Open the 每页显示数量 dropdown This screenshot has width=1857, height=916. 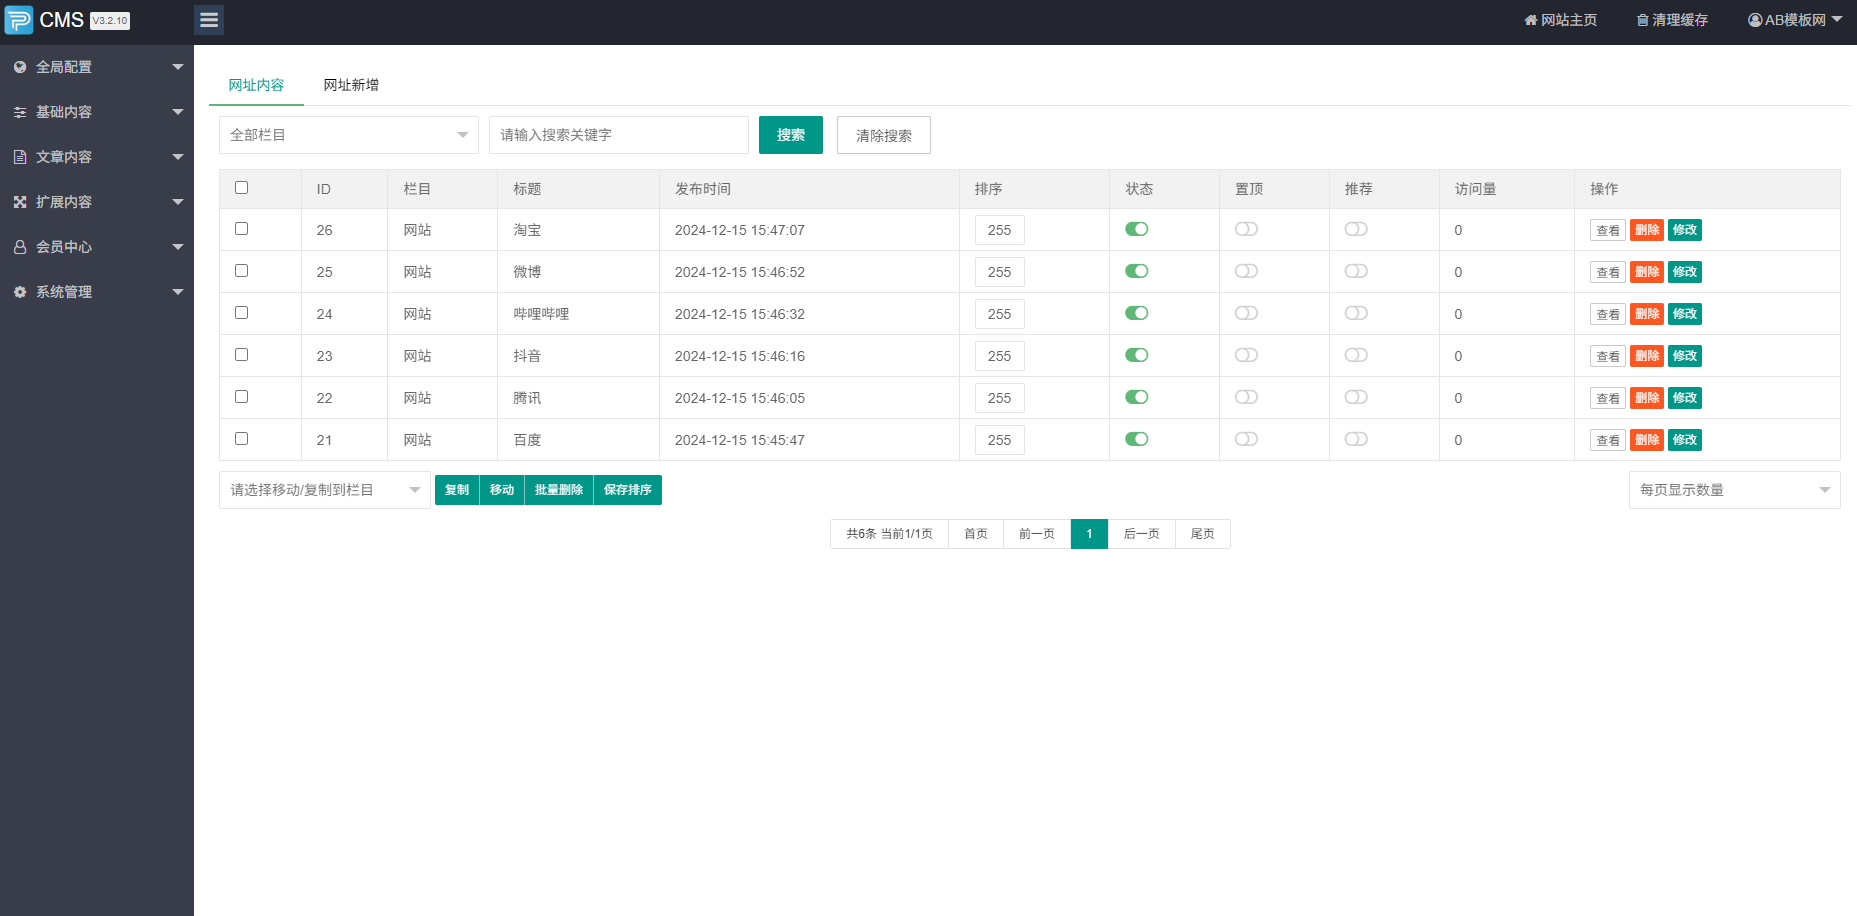(x=1735, y=490)
